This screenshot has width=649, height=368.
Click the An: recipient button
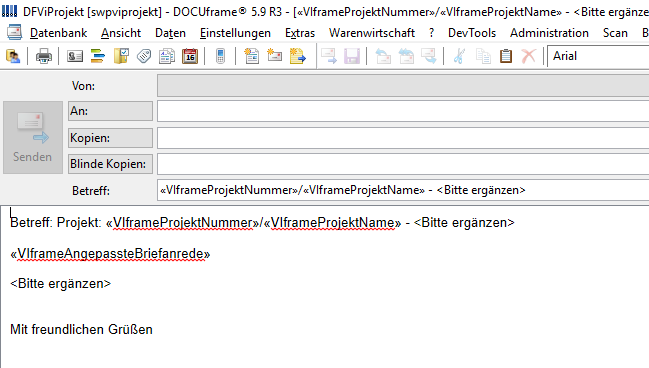(110, 111)
